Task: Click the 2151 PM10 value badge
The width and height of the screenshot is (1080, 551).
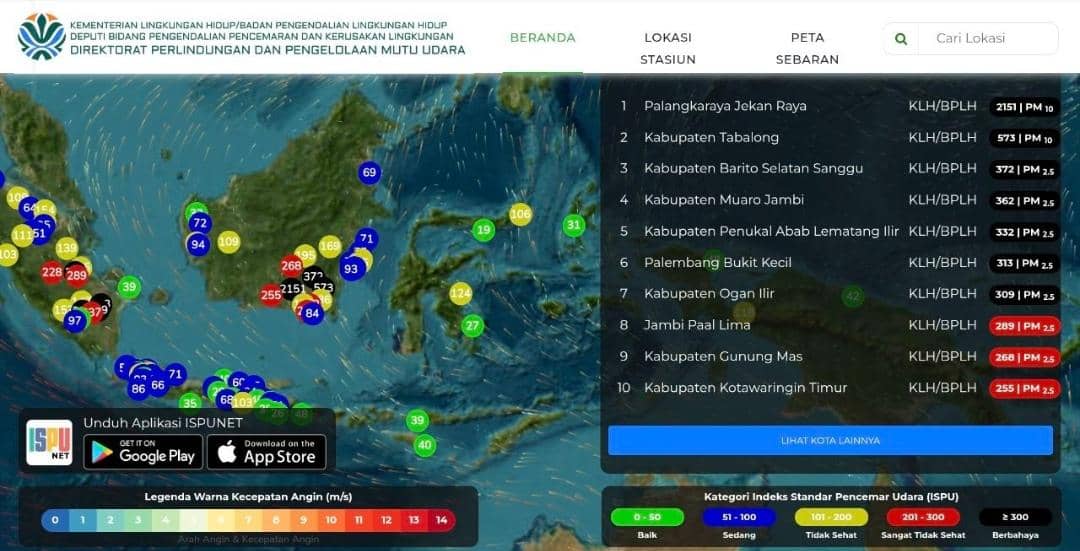Action: (x=1024, y=107)
